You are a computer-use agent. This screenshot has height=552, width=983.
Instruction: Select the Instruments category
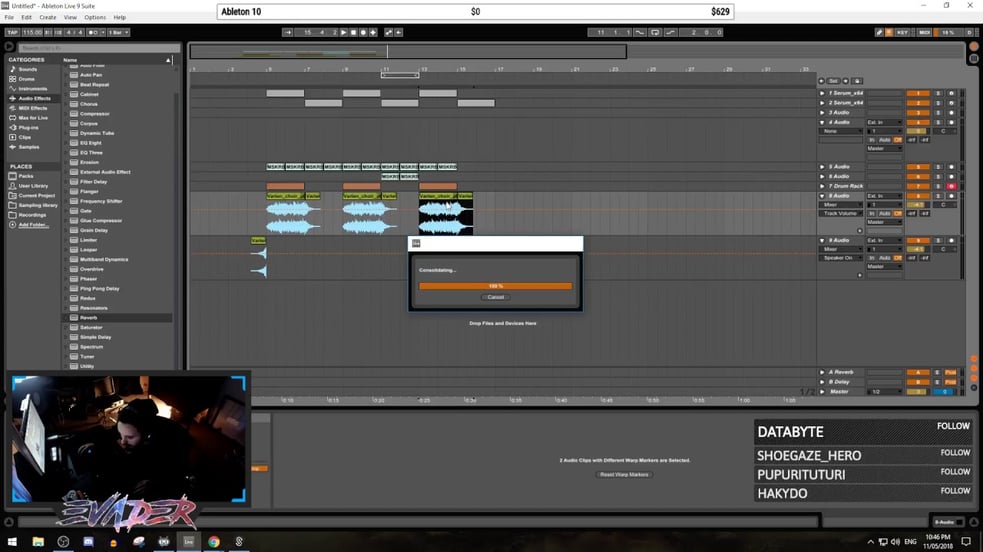click(33, 88)
